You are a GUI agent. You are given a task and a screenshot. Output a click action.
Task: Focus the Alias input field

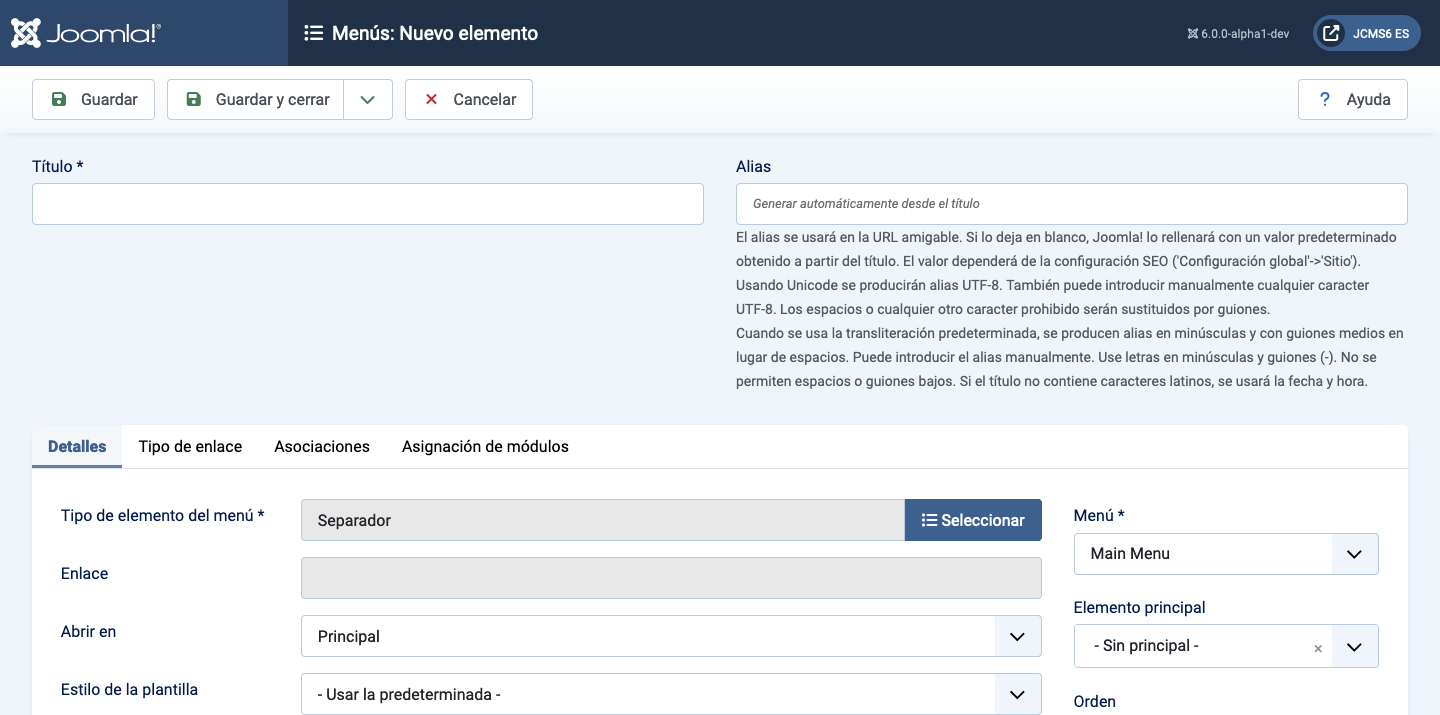[x=1072, y=204]
